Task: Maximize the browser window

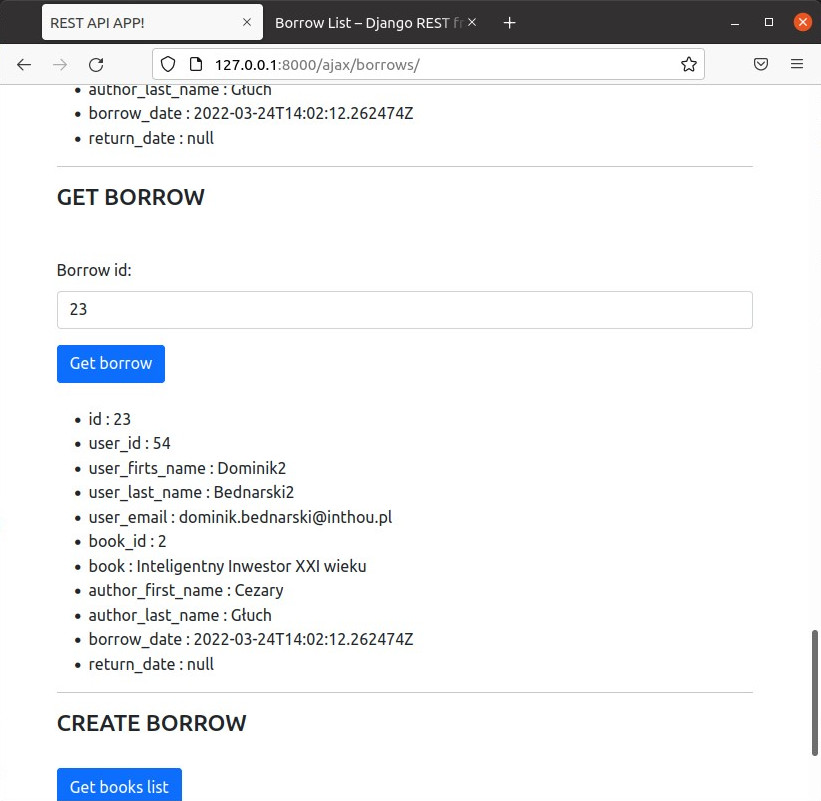Action: tap(769, 22)
